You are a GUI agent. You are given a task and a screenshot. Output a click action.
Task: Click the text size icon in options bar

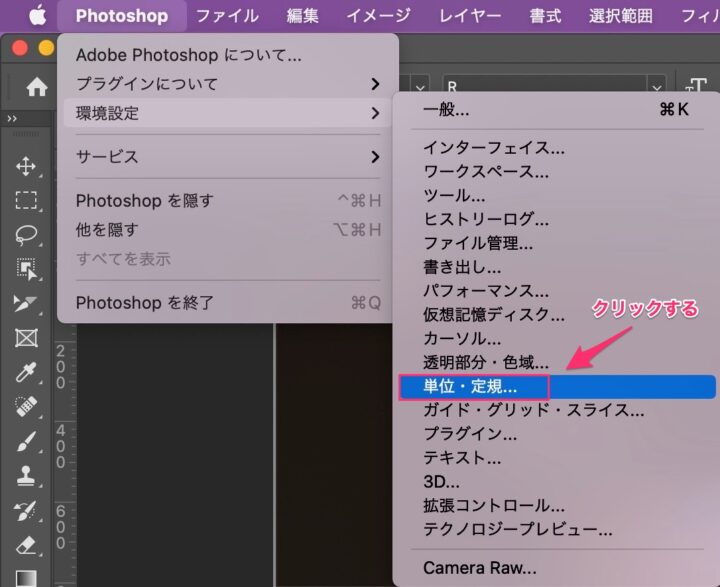[x=696, y=86]
